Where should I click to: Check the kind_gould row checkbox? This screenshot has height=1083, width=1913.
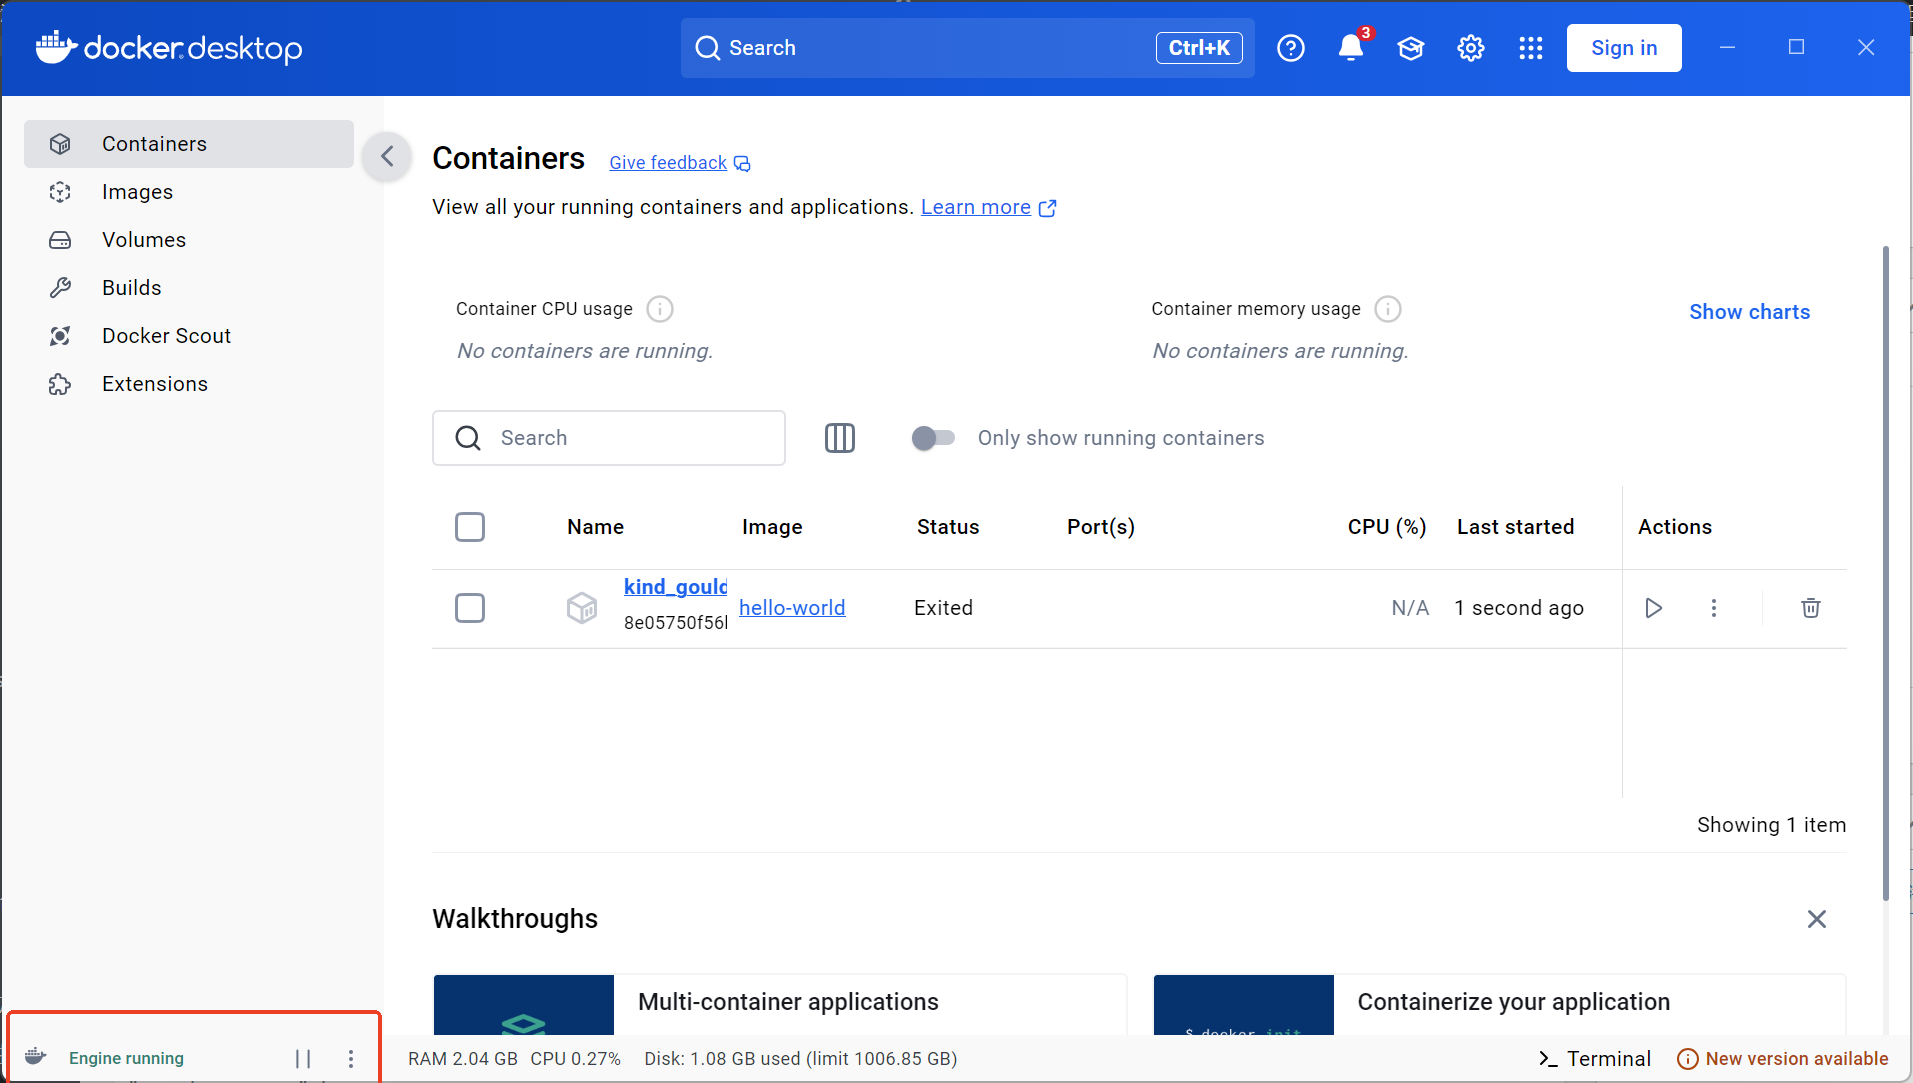470,608
